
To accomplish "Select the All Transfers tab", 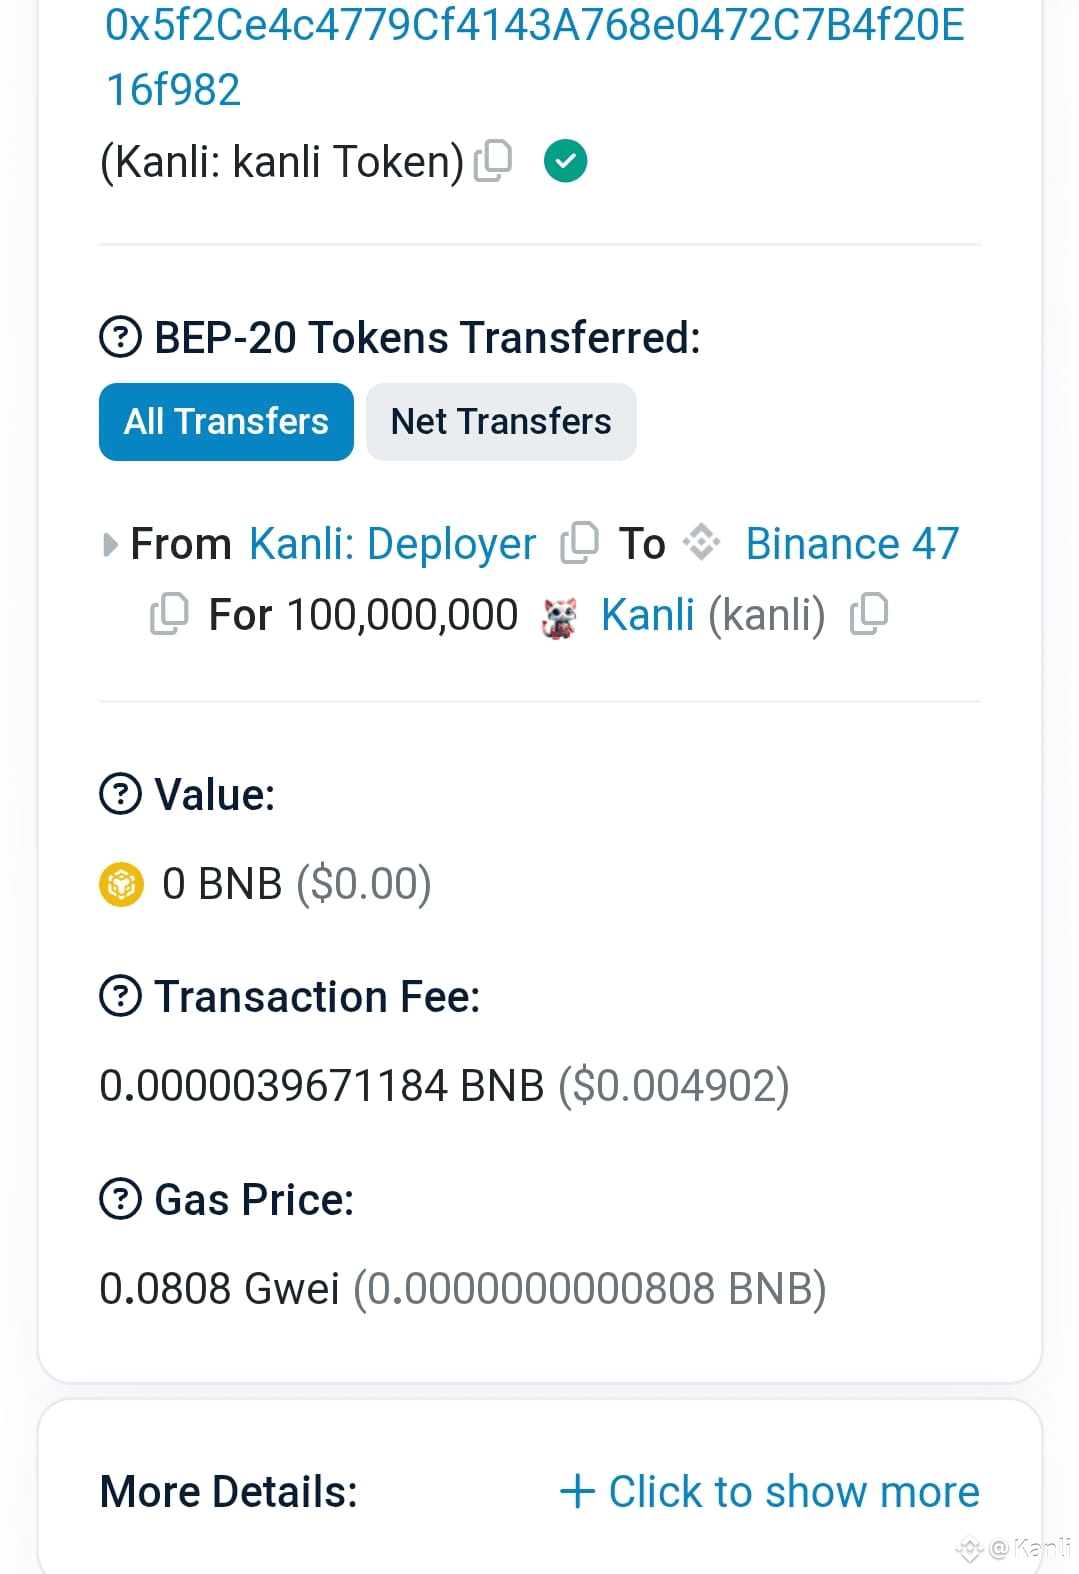I will 226,422.
